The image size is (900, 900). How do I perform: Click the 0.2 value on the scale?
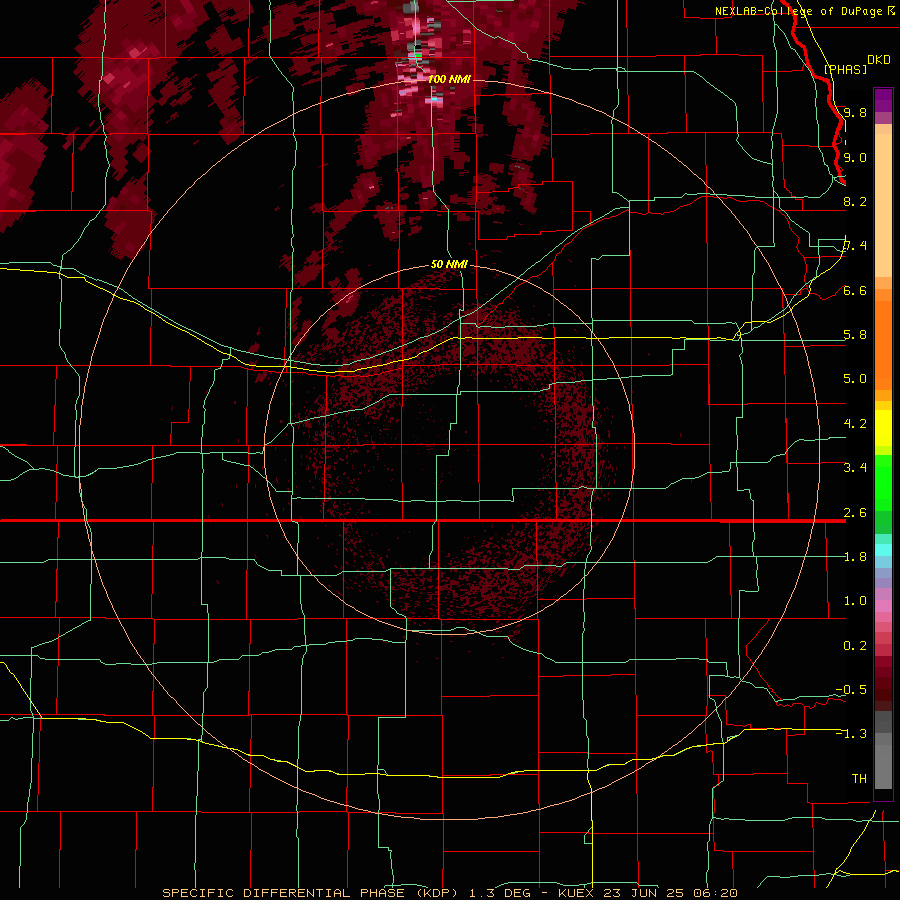(855, 646)
